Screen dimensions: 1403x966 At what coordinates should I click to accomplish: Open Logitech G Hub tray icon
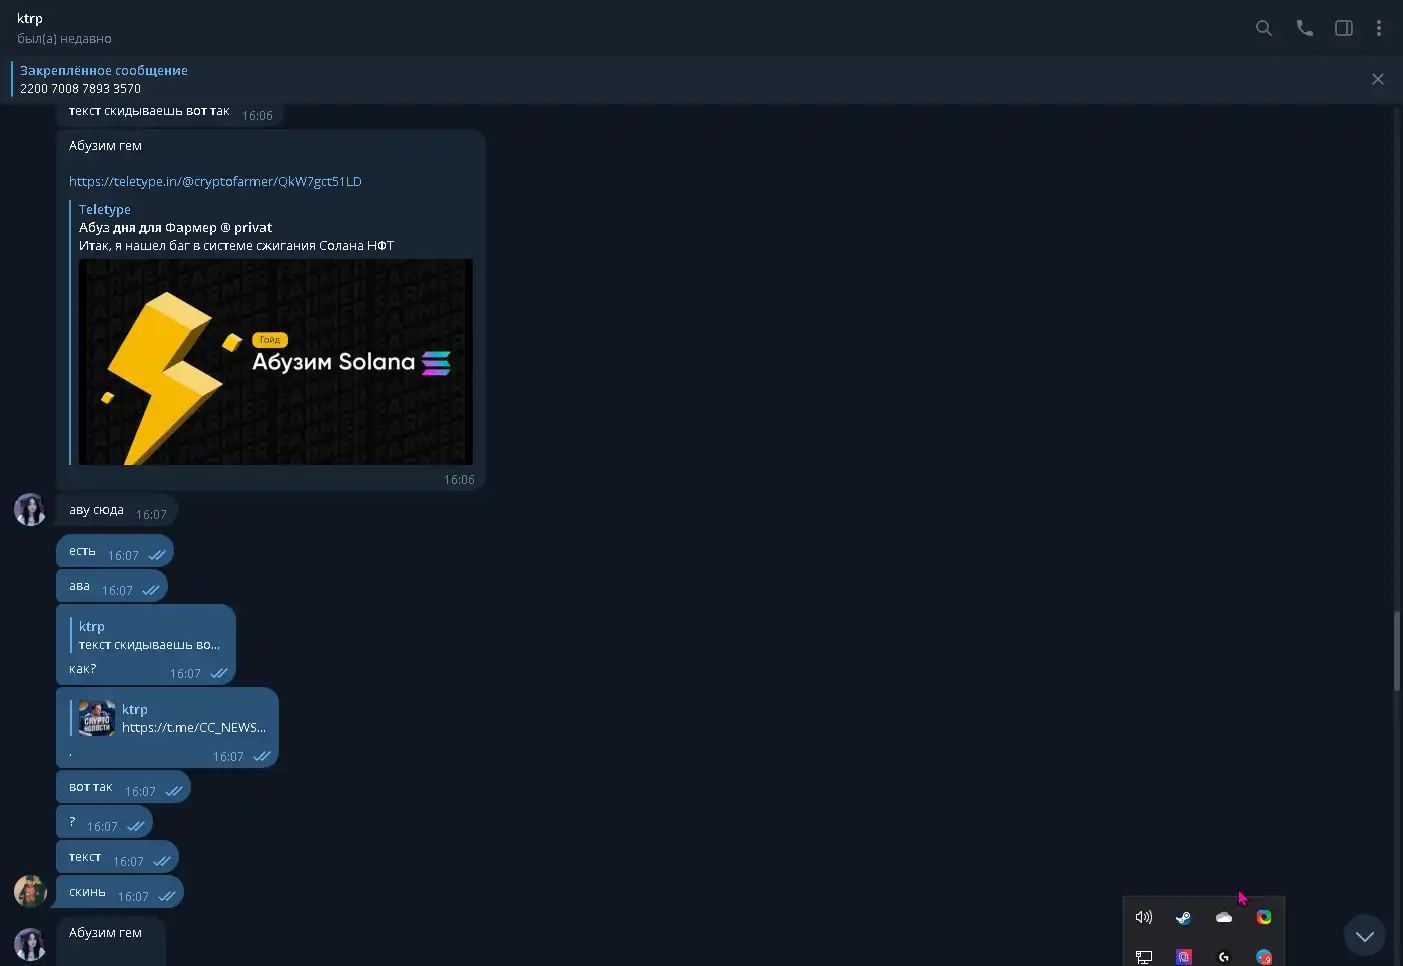[1224, 957]
